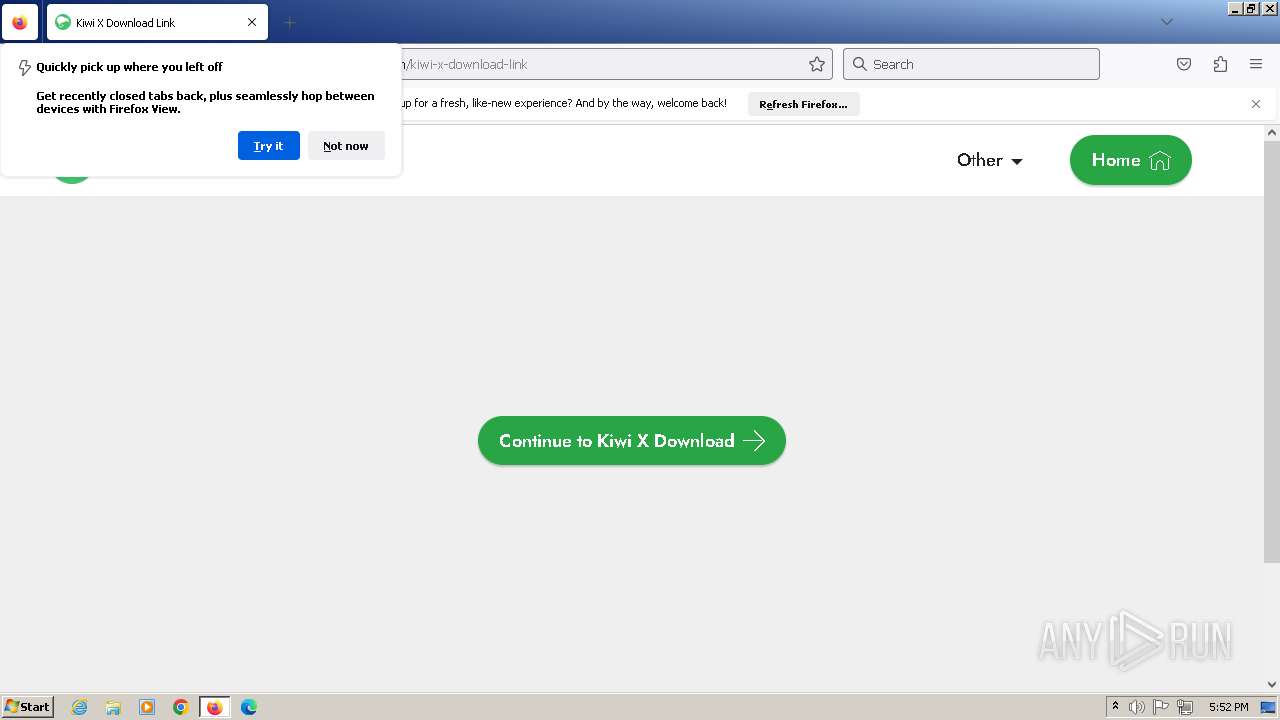Open volume control in tray

1137,707
